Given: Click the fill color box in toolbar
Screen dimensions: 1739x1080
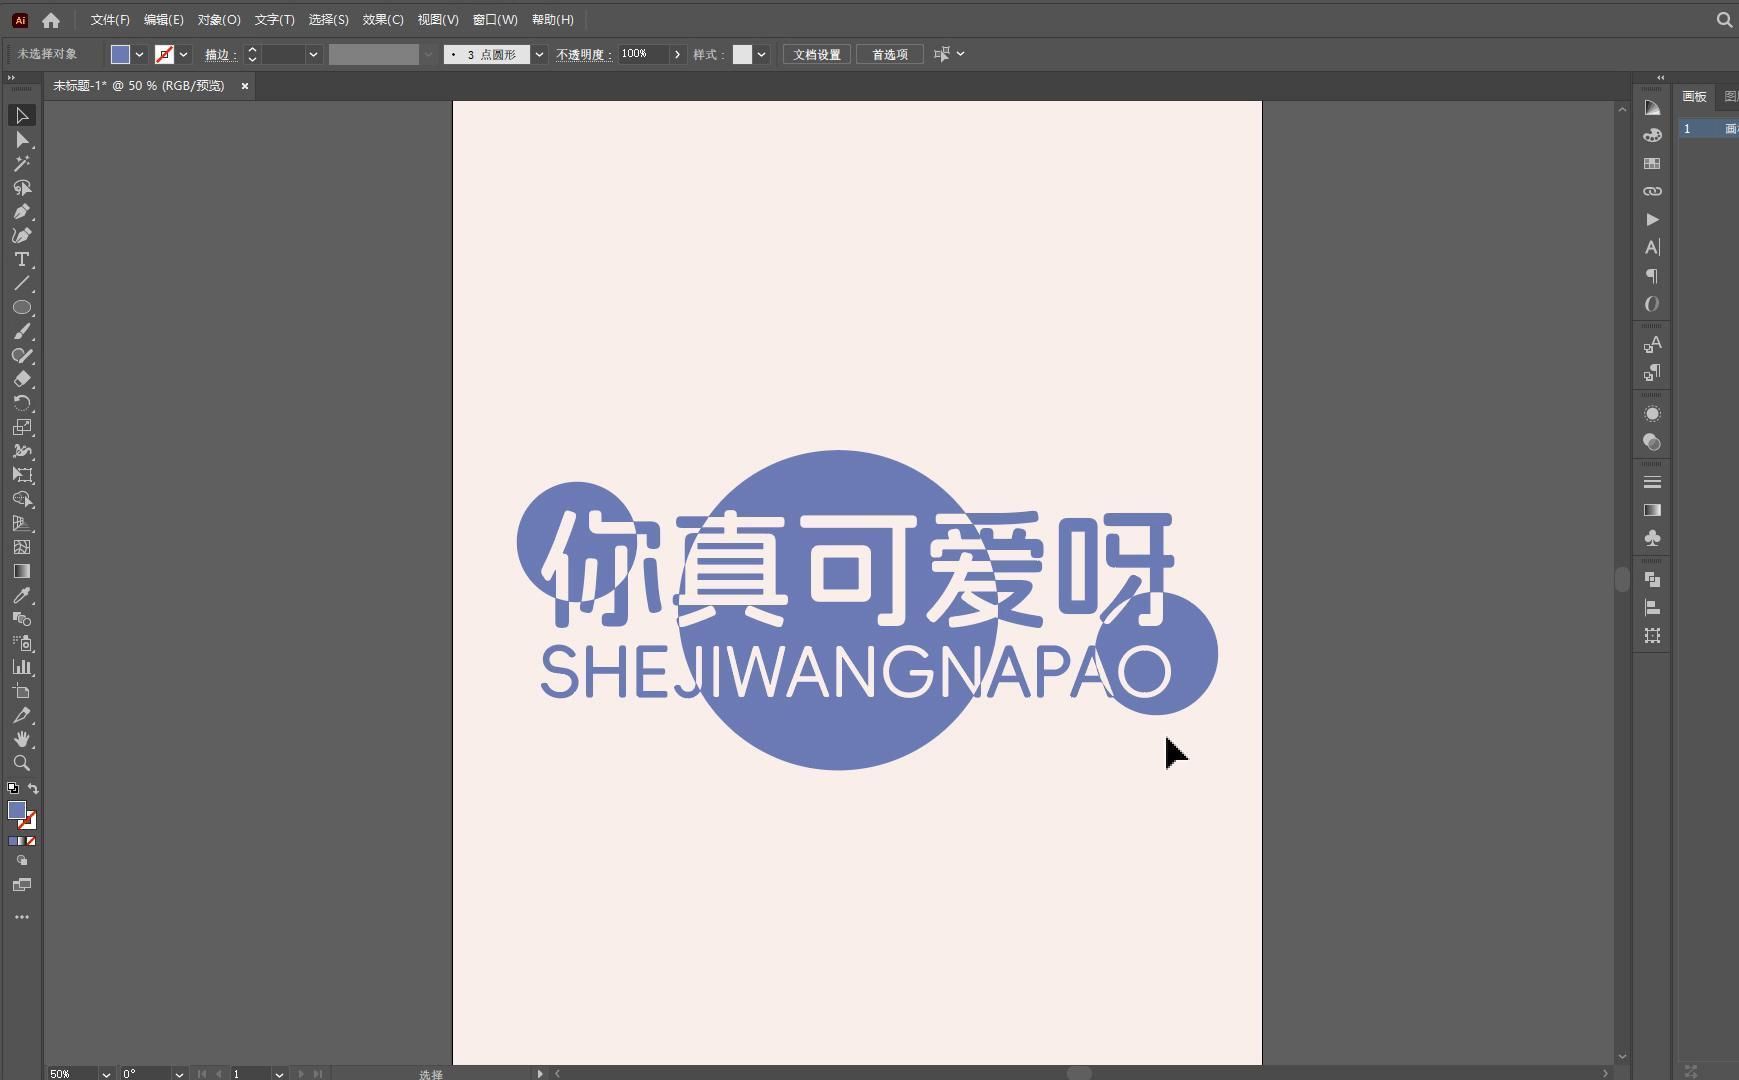Looking at the screenshot, I should pos(16,811).
